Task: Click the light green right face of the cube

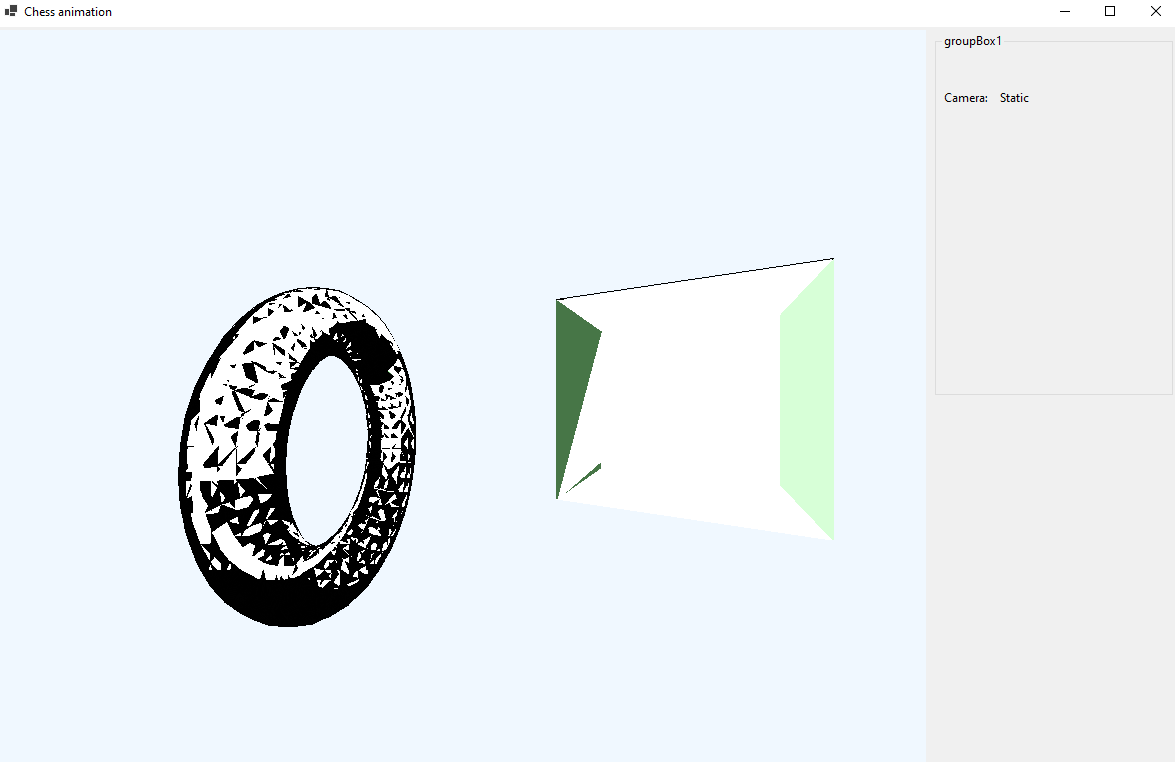Action: pyautogui.click(x=808, y=400)
